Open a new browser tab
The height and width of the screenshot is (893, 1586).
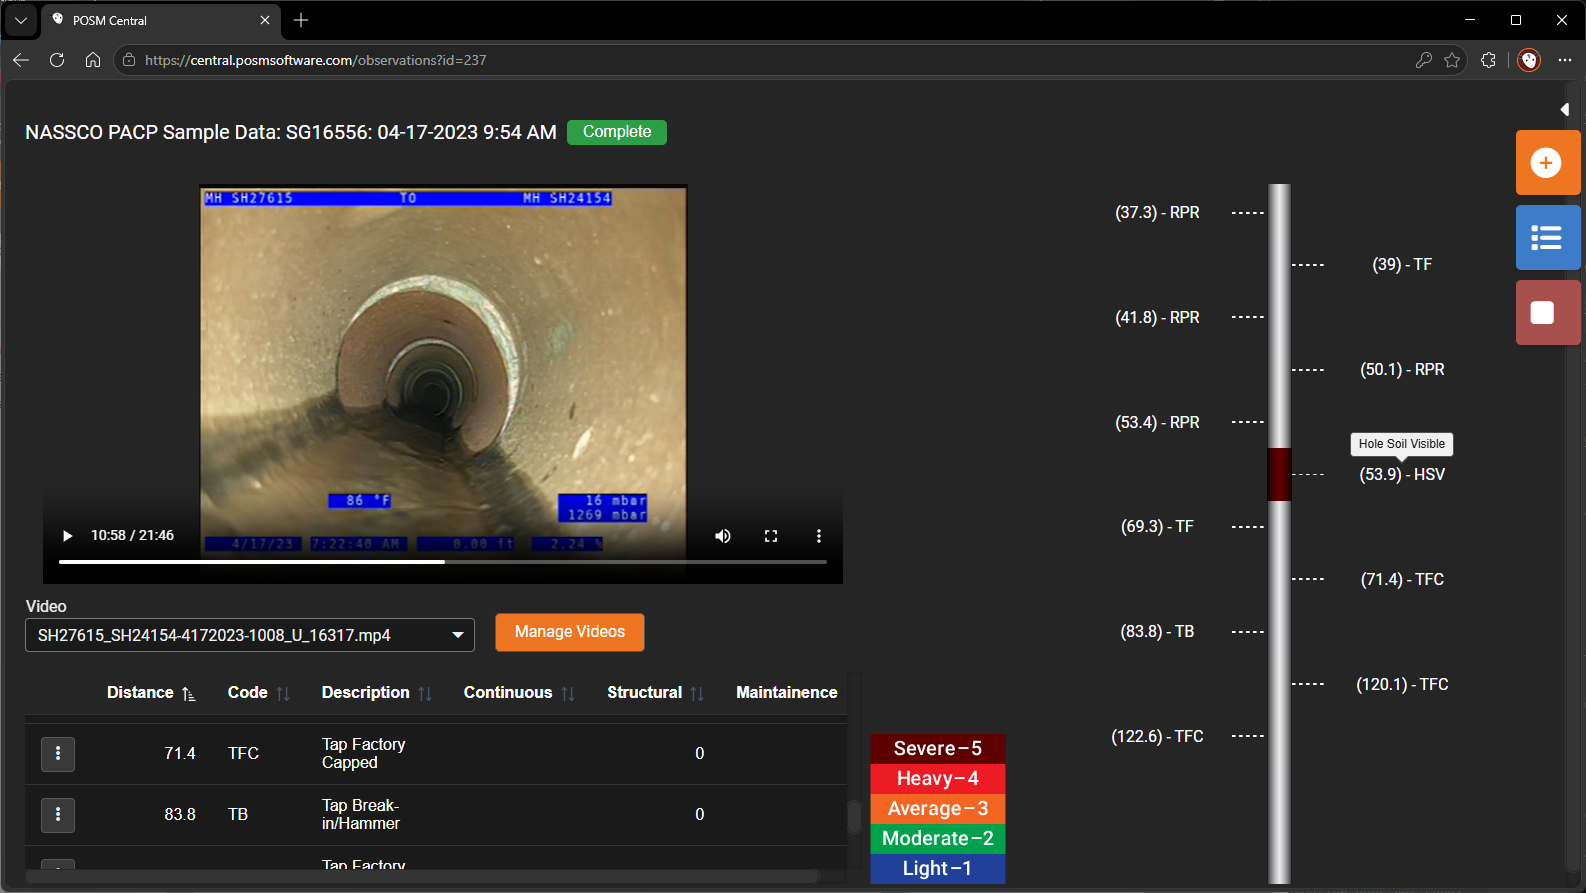301,20
